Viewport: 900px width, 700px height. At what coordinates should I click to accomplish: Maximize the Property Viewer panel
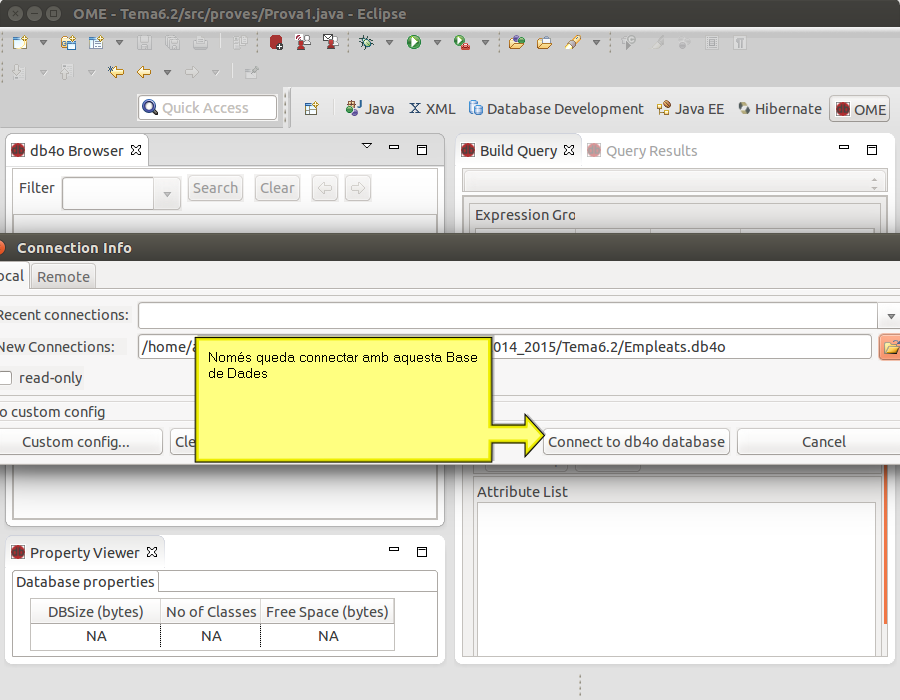422,552
